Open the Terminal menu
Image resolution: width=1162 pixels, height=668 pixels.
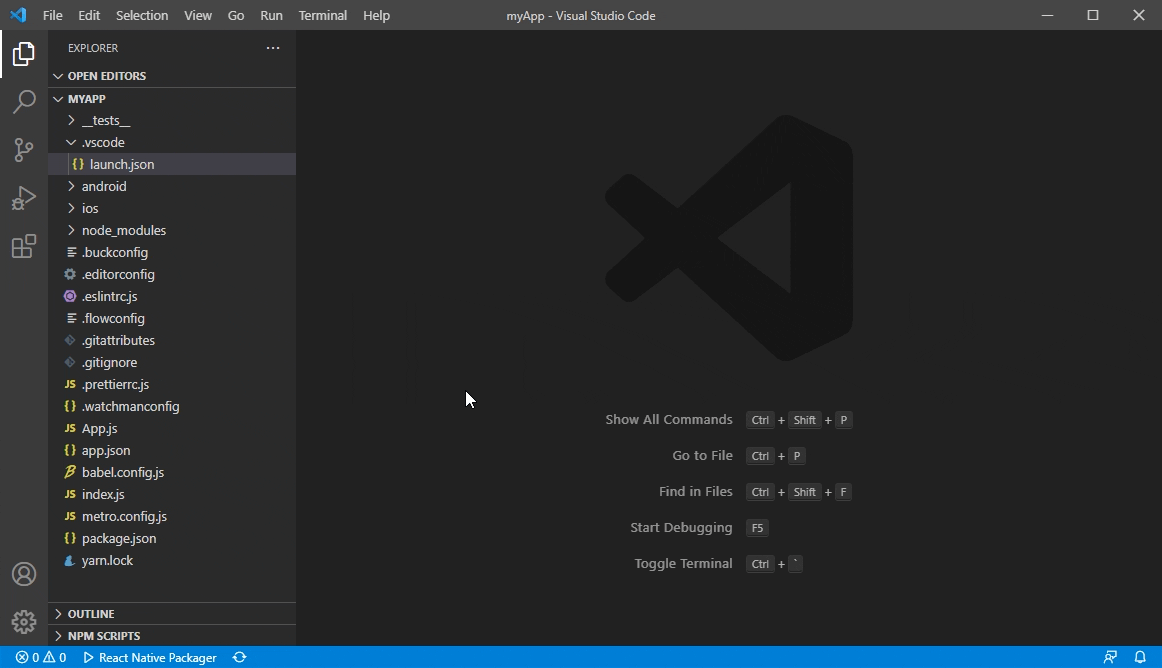click(321, 15)
